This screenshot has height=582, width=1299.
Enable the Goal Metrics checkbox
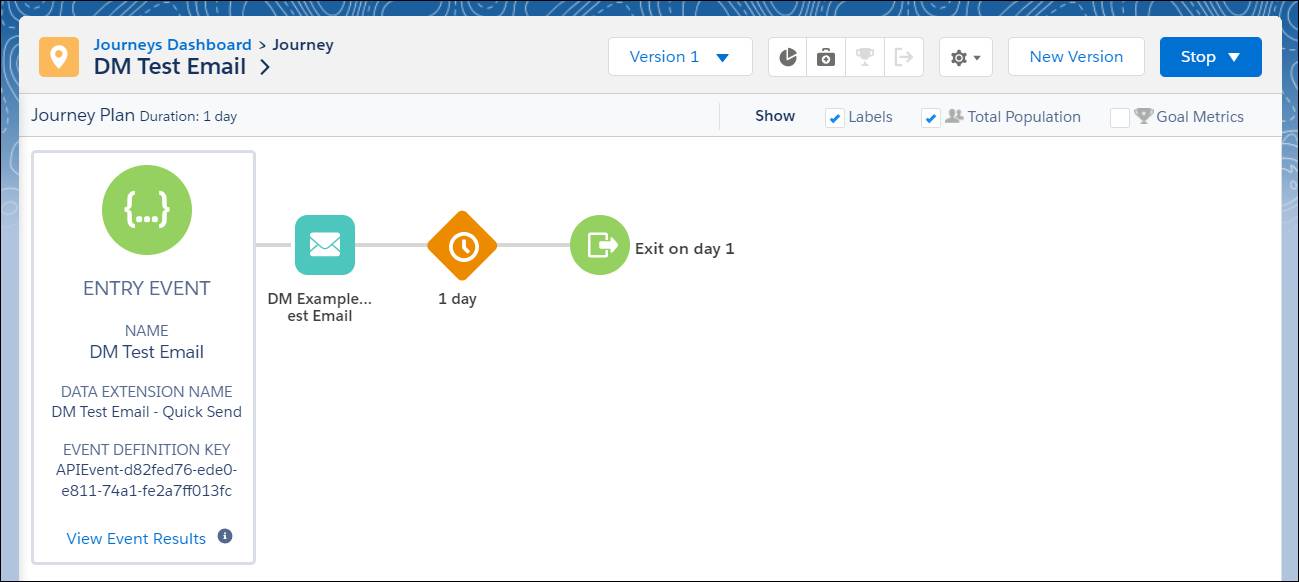[1120, 117]
